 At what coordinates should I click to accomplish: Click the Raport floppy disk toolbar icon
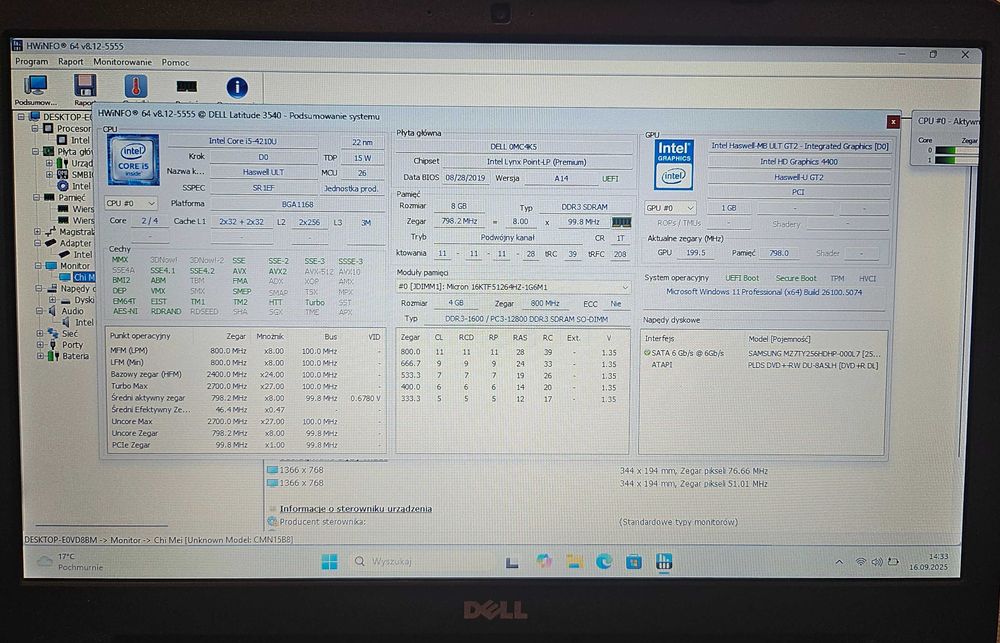click(85, 85)
